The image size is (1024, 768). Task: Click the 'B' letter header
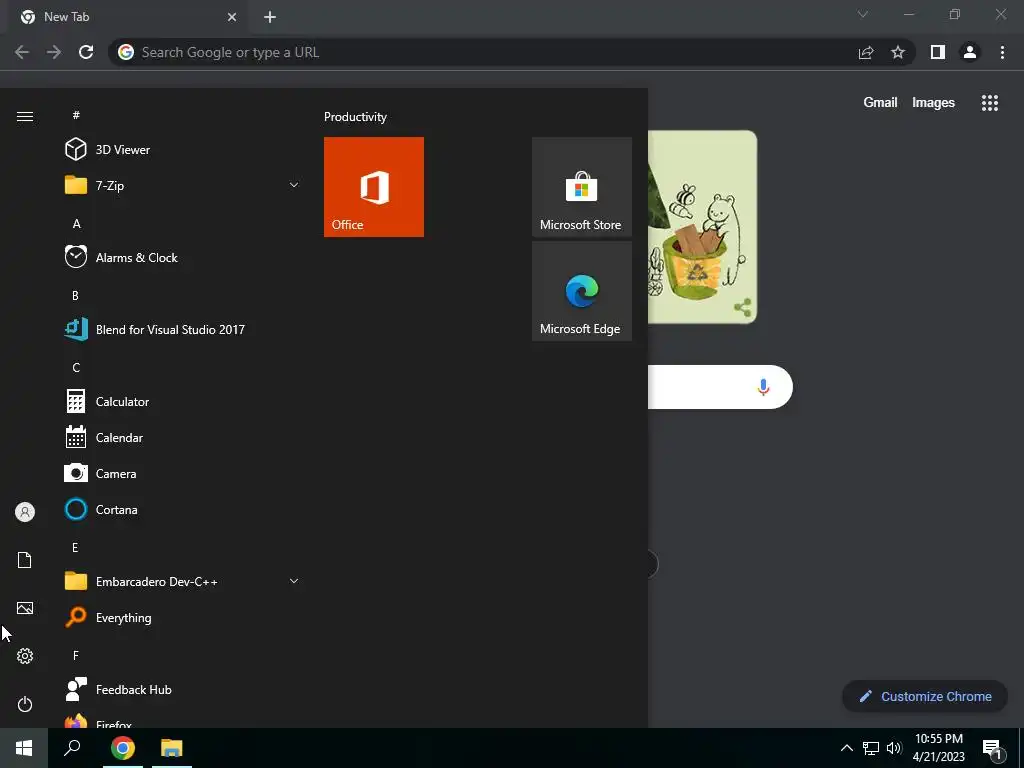[x=75, y=296]
